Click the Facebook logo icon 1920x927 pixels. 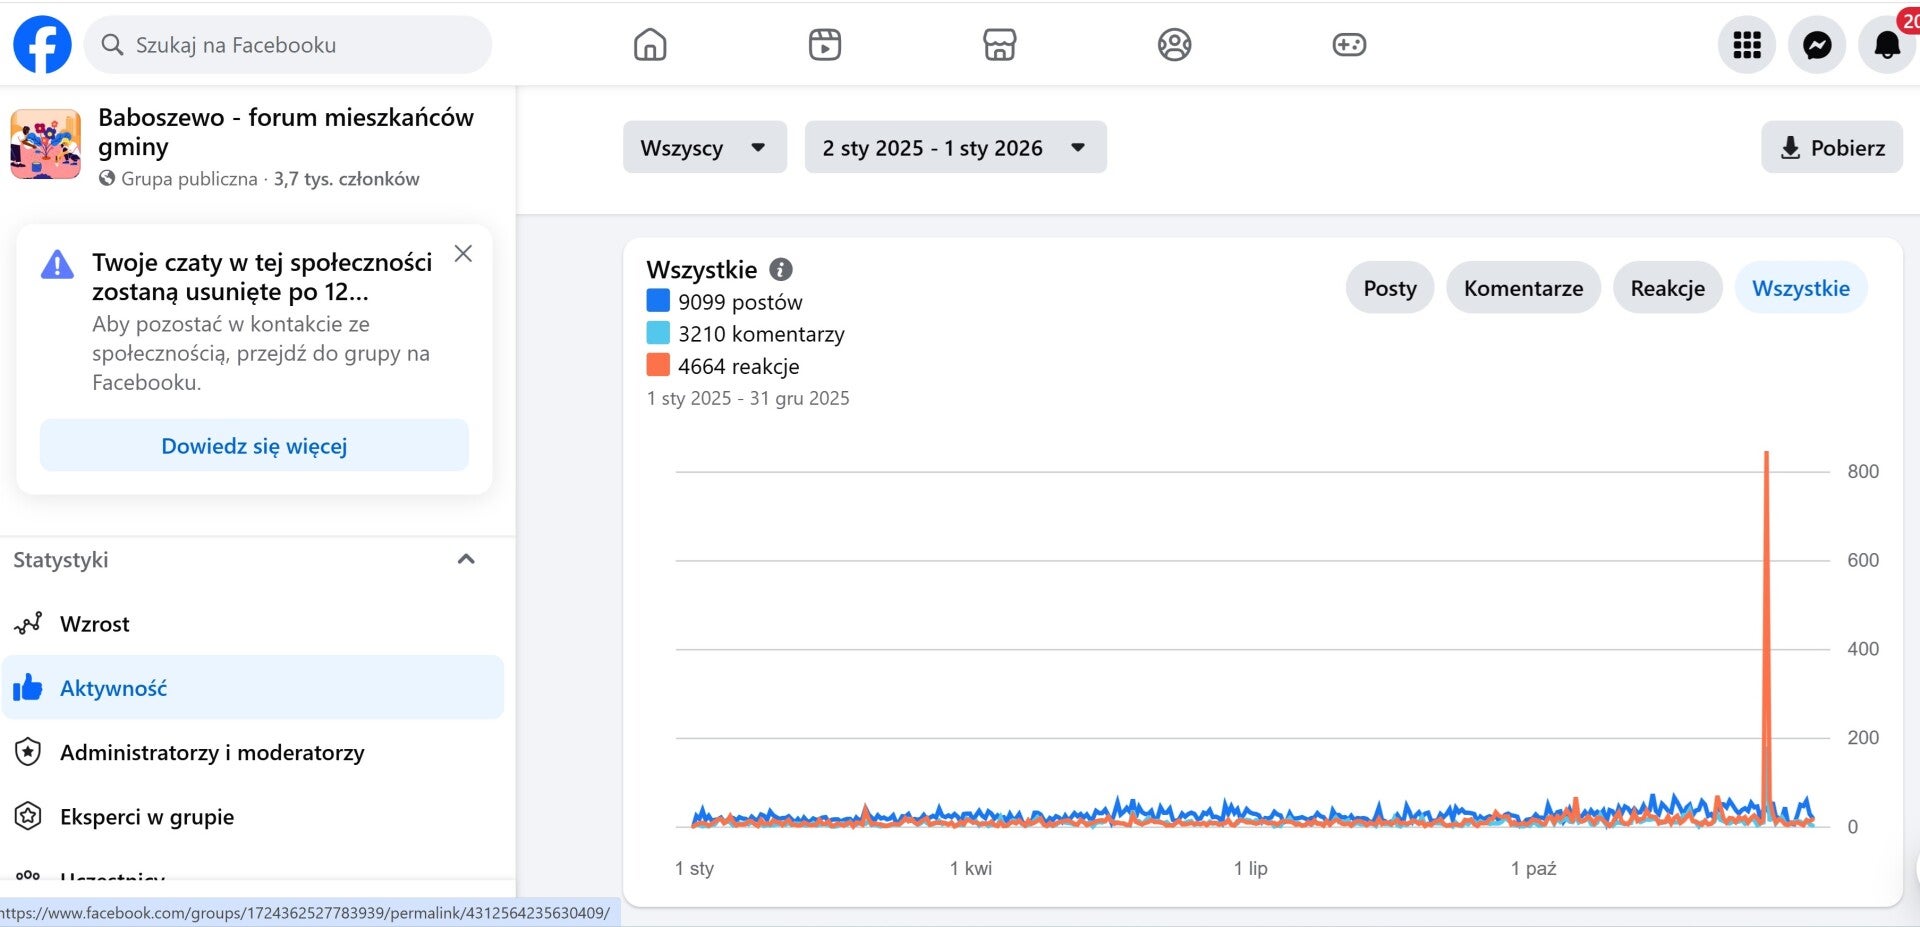coord(42,44)
